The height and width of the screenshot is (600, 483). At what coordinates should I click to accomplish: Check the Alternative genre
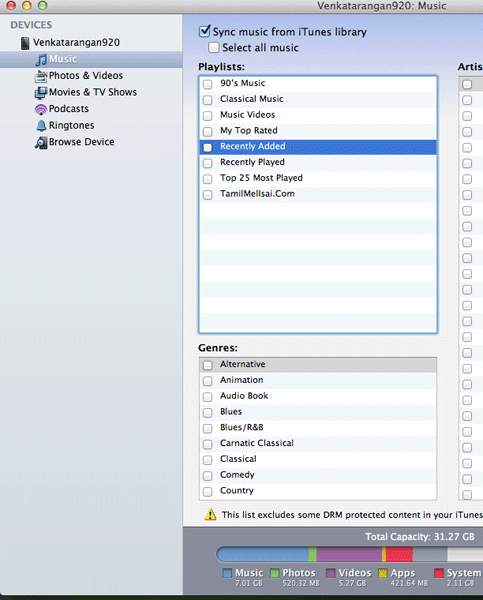click(207, 365)
